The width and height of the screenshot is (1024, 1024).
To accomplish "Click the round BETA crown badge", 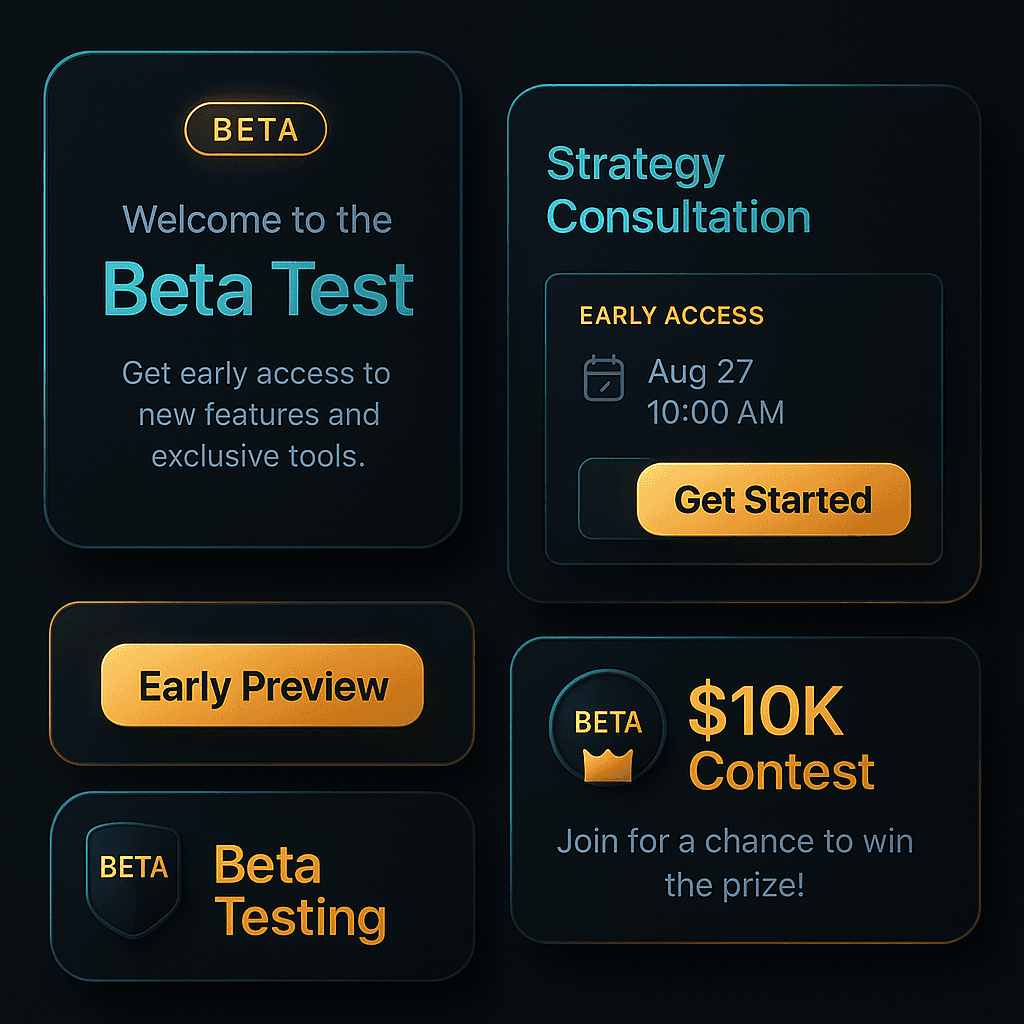I will (608, 726).
